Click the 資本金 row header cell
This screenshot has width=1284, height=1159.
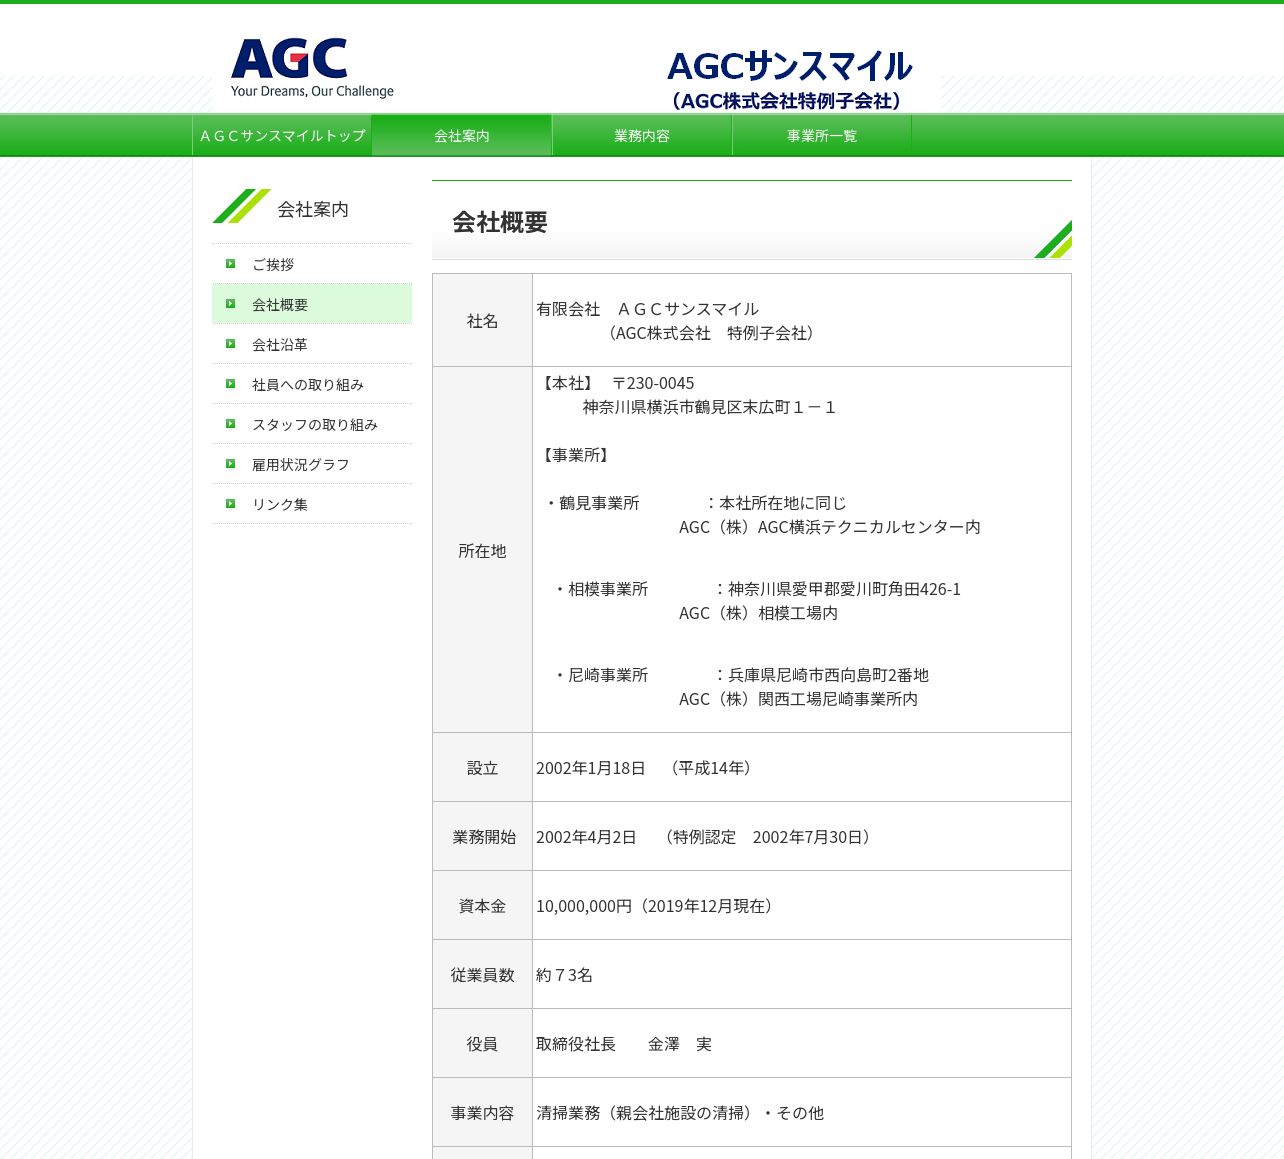coord(482,905)
